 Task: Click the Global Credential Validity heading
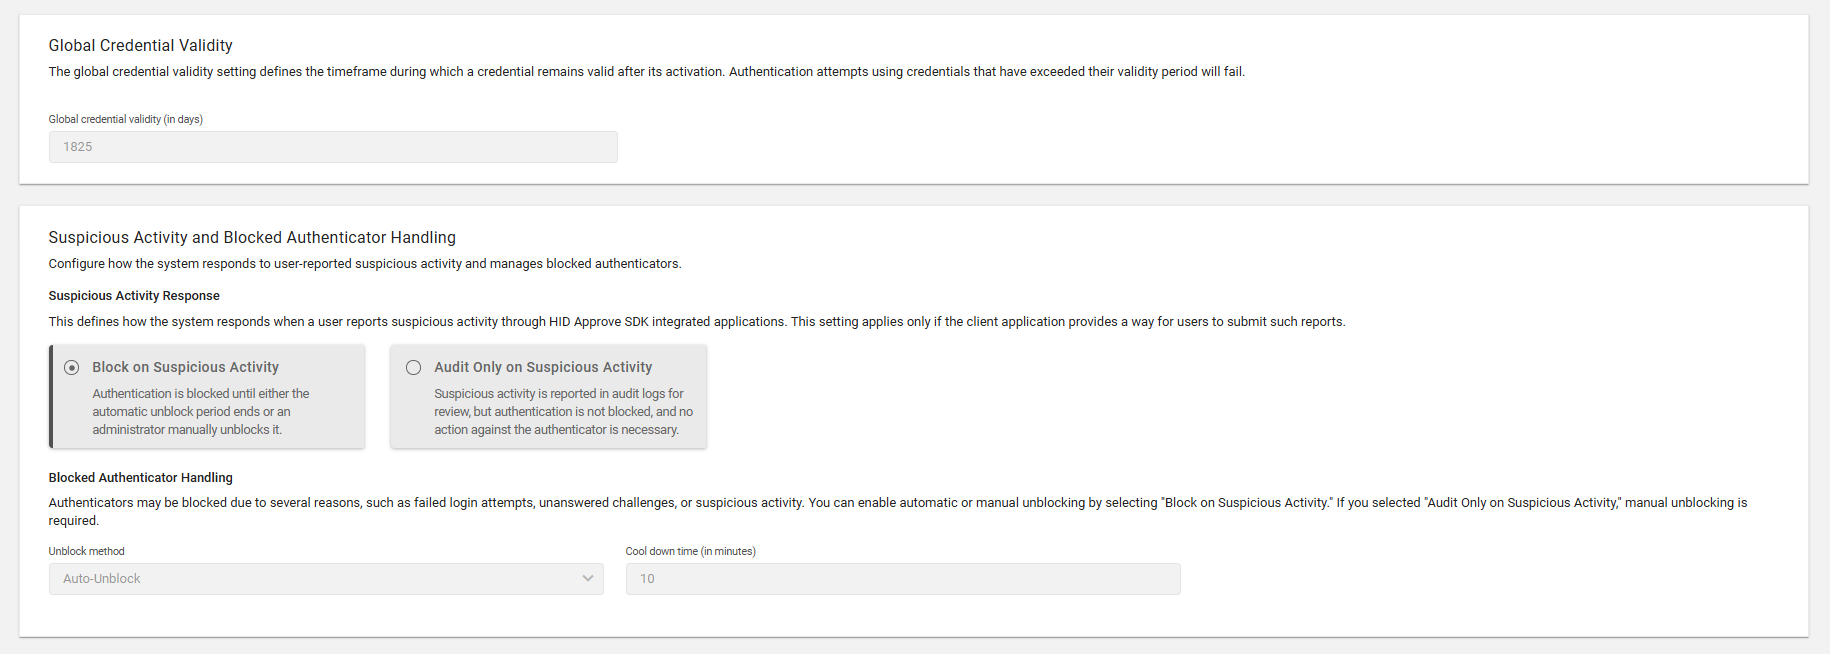pyautogui.click(x=141, y=46)
